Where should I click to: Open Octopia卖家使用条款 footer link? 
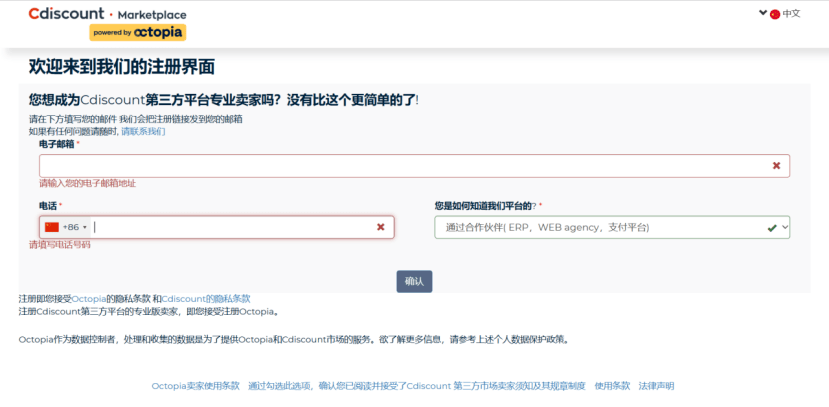(x=196, y=385)
